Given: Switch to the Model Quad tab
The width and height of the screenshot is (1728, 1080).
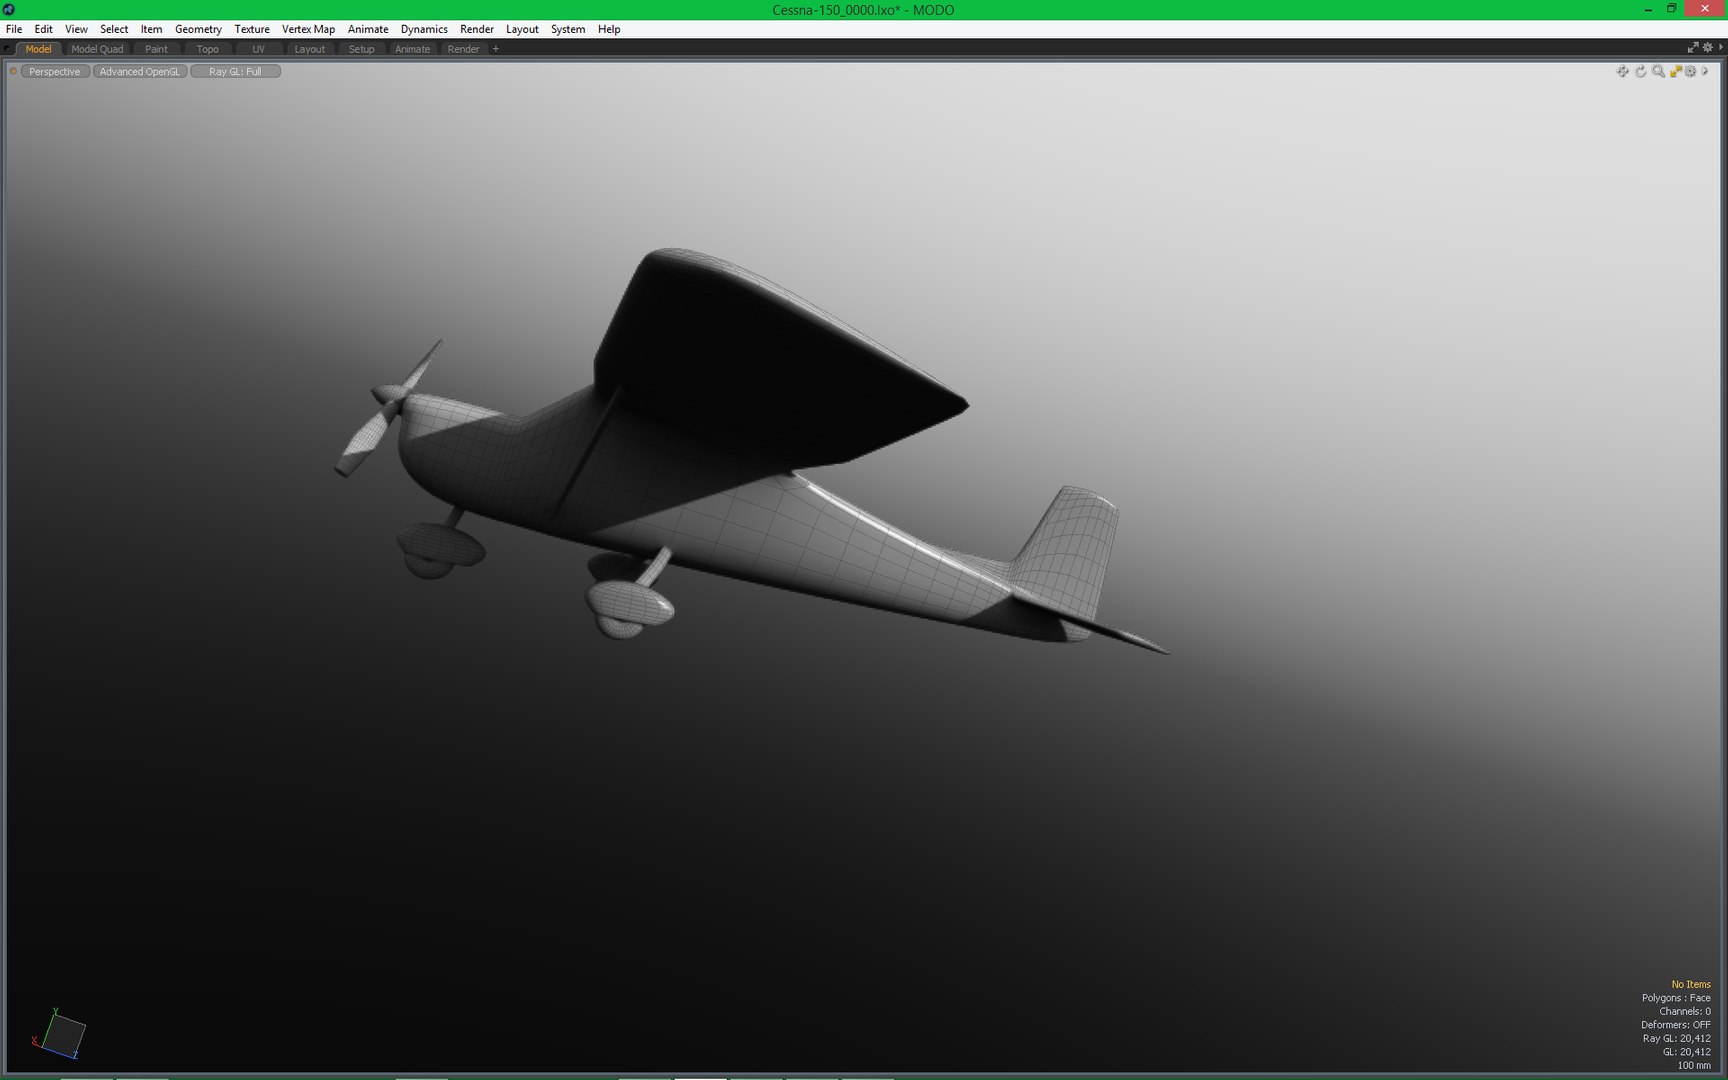Looking at the screenshot, I should tap(97, 49).
